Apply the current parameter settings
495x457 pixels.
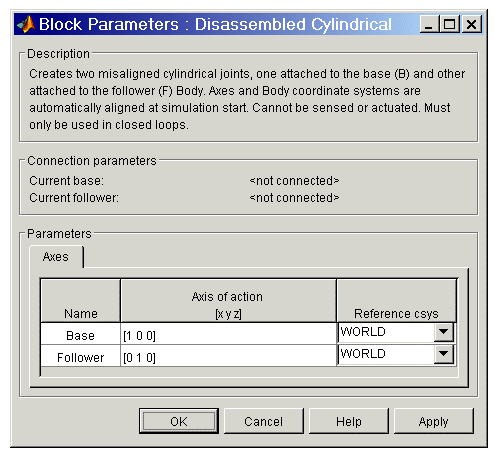(433, 421)
